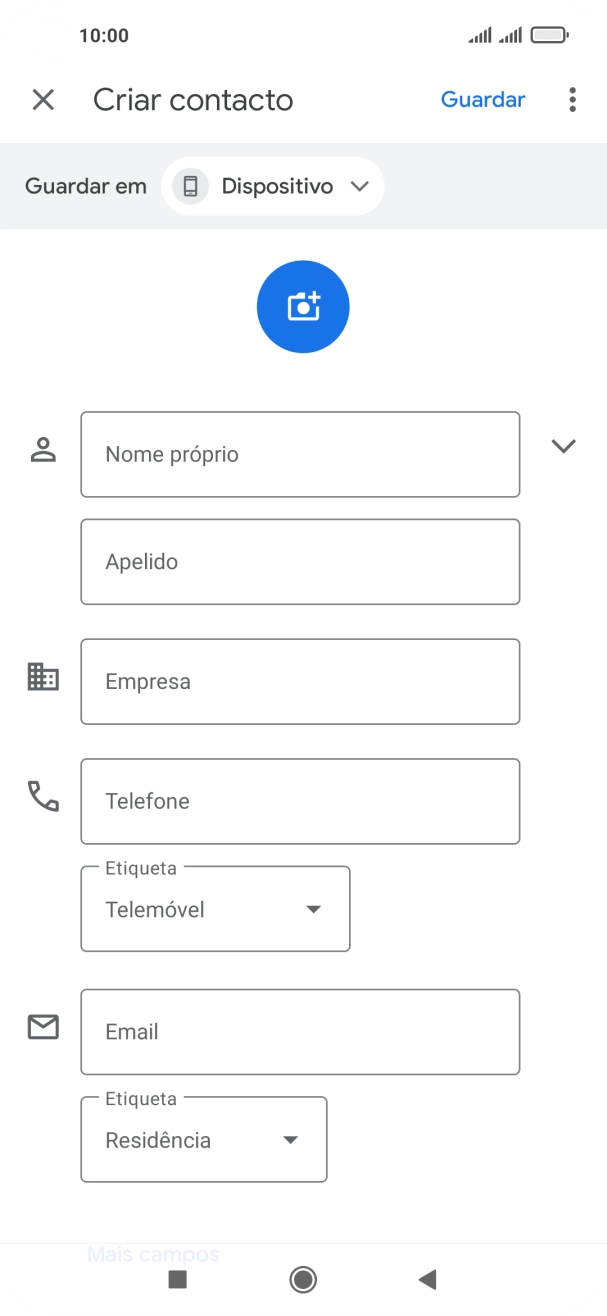The width and height of the screenshot is (607, 1316).
Task: Click into the Nome próprio field
Action: click(300, 454)
